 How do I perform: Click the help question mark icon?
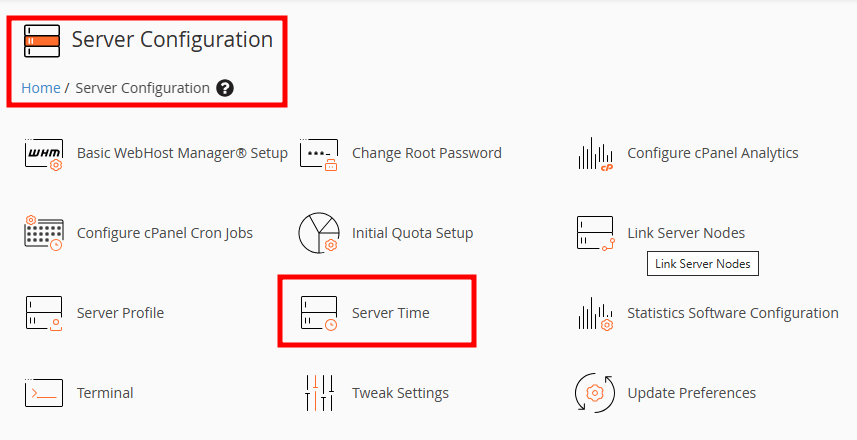(x=225, y=88)
